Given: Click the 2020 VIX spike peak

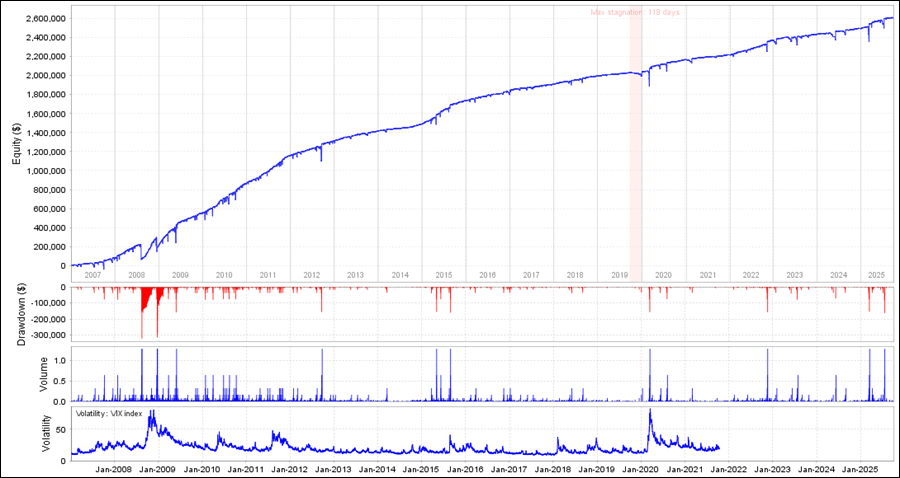Looking at the screenshot, I should click(650, 410).
